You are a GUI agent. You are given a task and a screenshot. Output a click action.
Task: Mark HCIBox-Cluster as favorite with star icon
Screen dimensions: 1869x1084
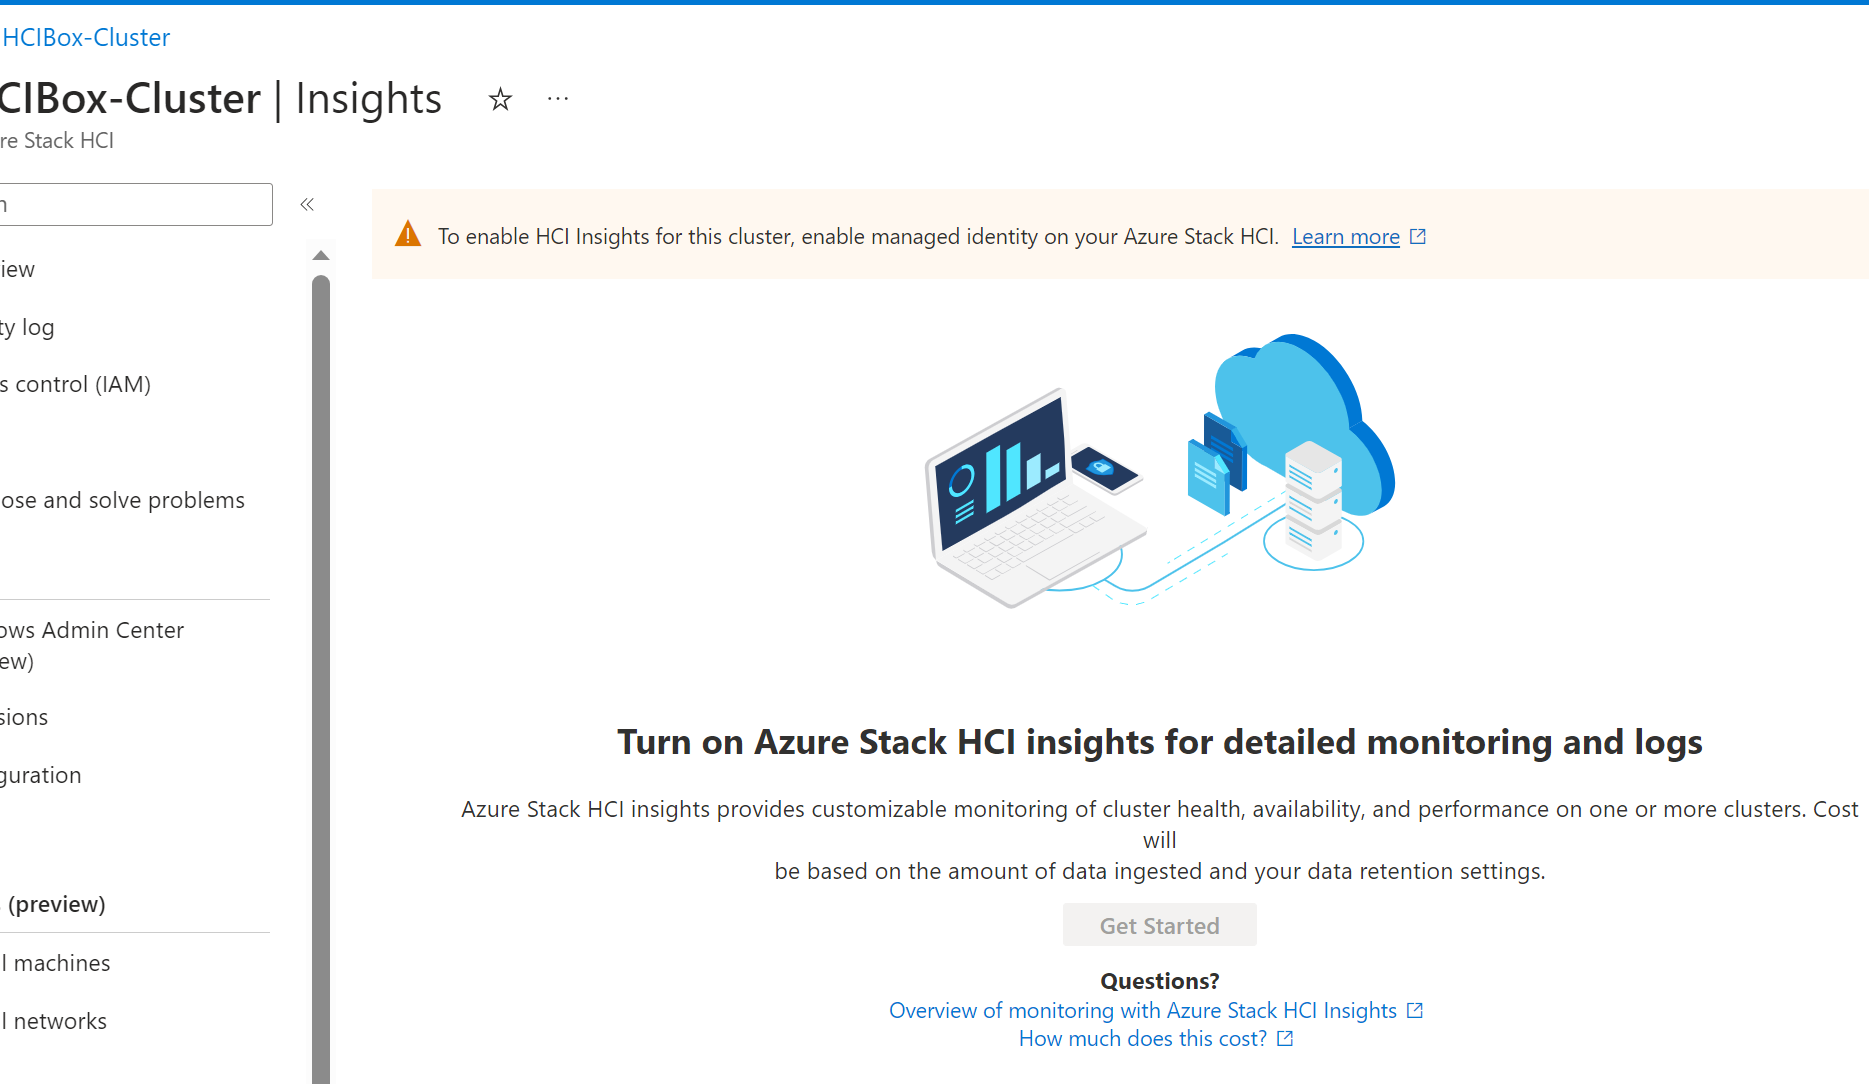tap(500, 99)
